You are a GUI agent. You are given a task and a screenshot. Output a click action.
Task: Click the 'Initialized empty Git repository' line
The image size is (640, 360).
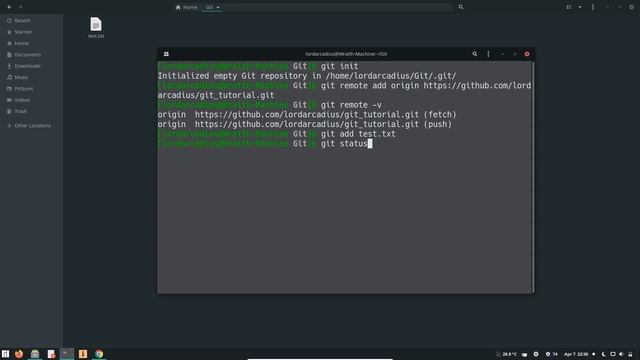point(307,76)
